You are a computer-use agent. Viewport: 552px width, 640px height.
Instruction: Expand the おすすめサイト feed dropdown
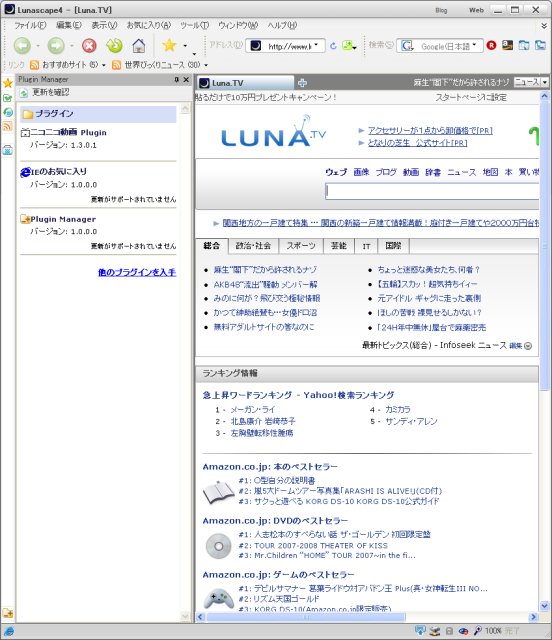point(104,65)
